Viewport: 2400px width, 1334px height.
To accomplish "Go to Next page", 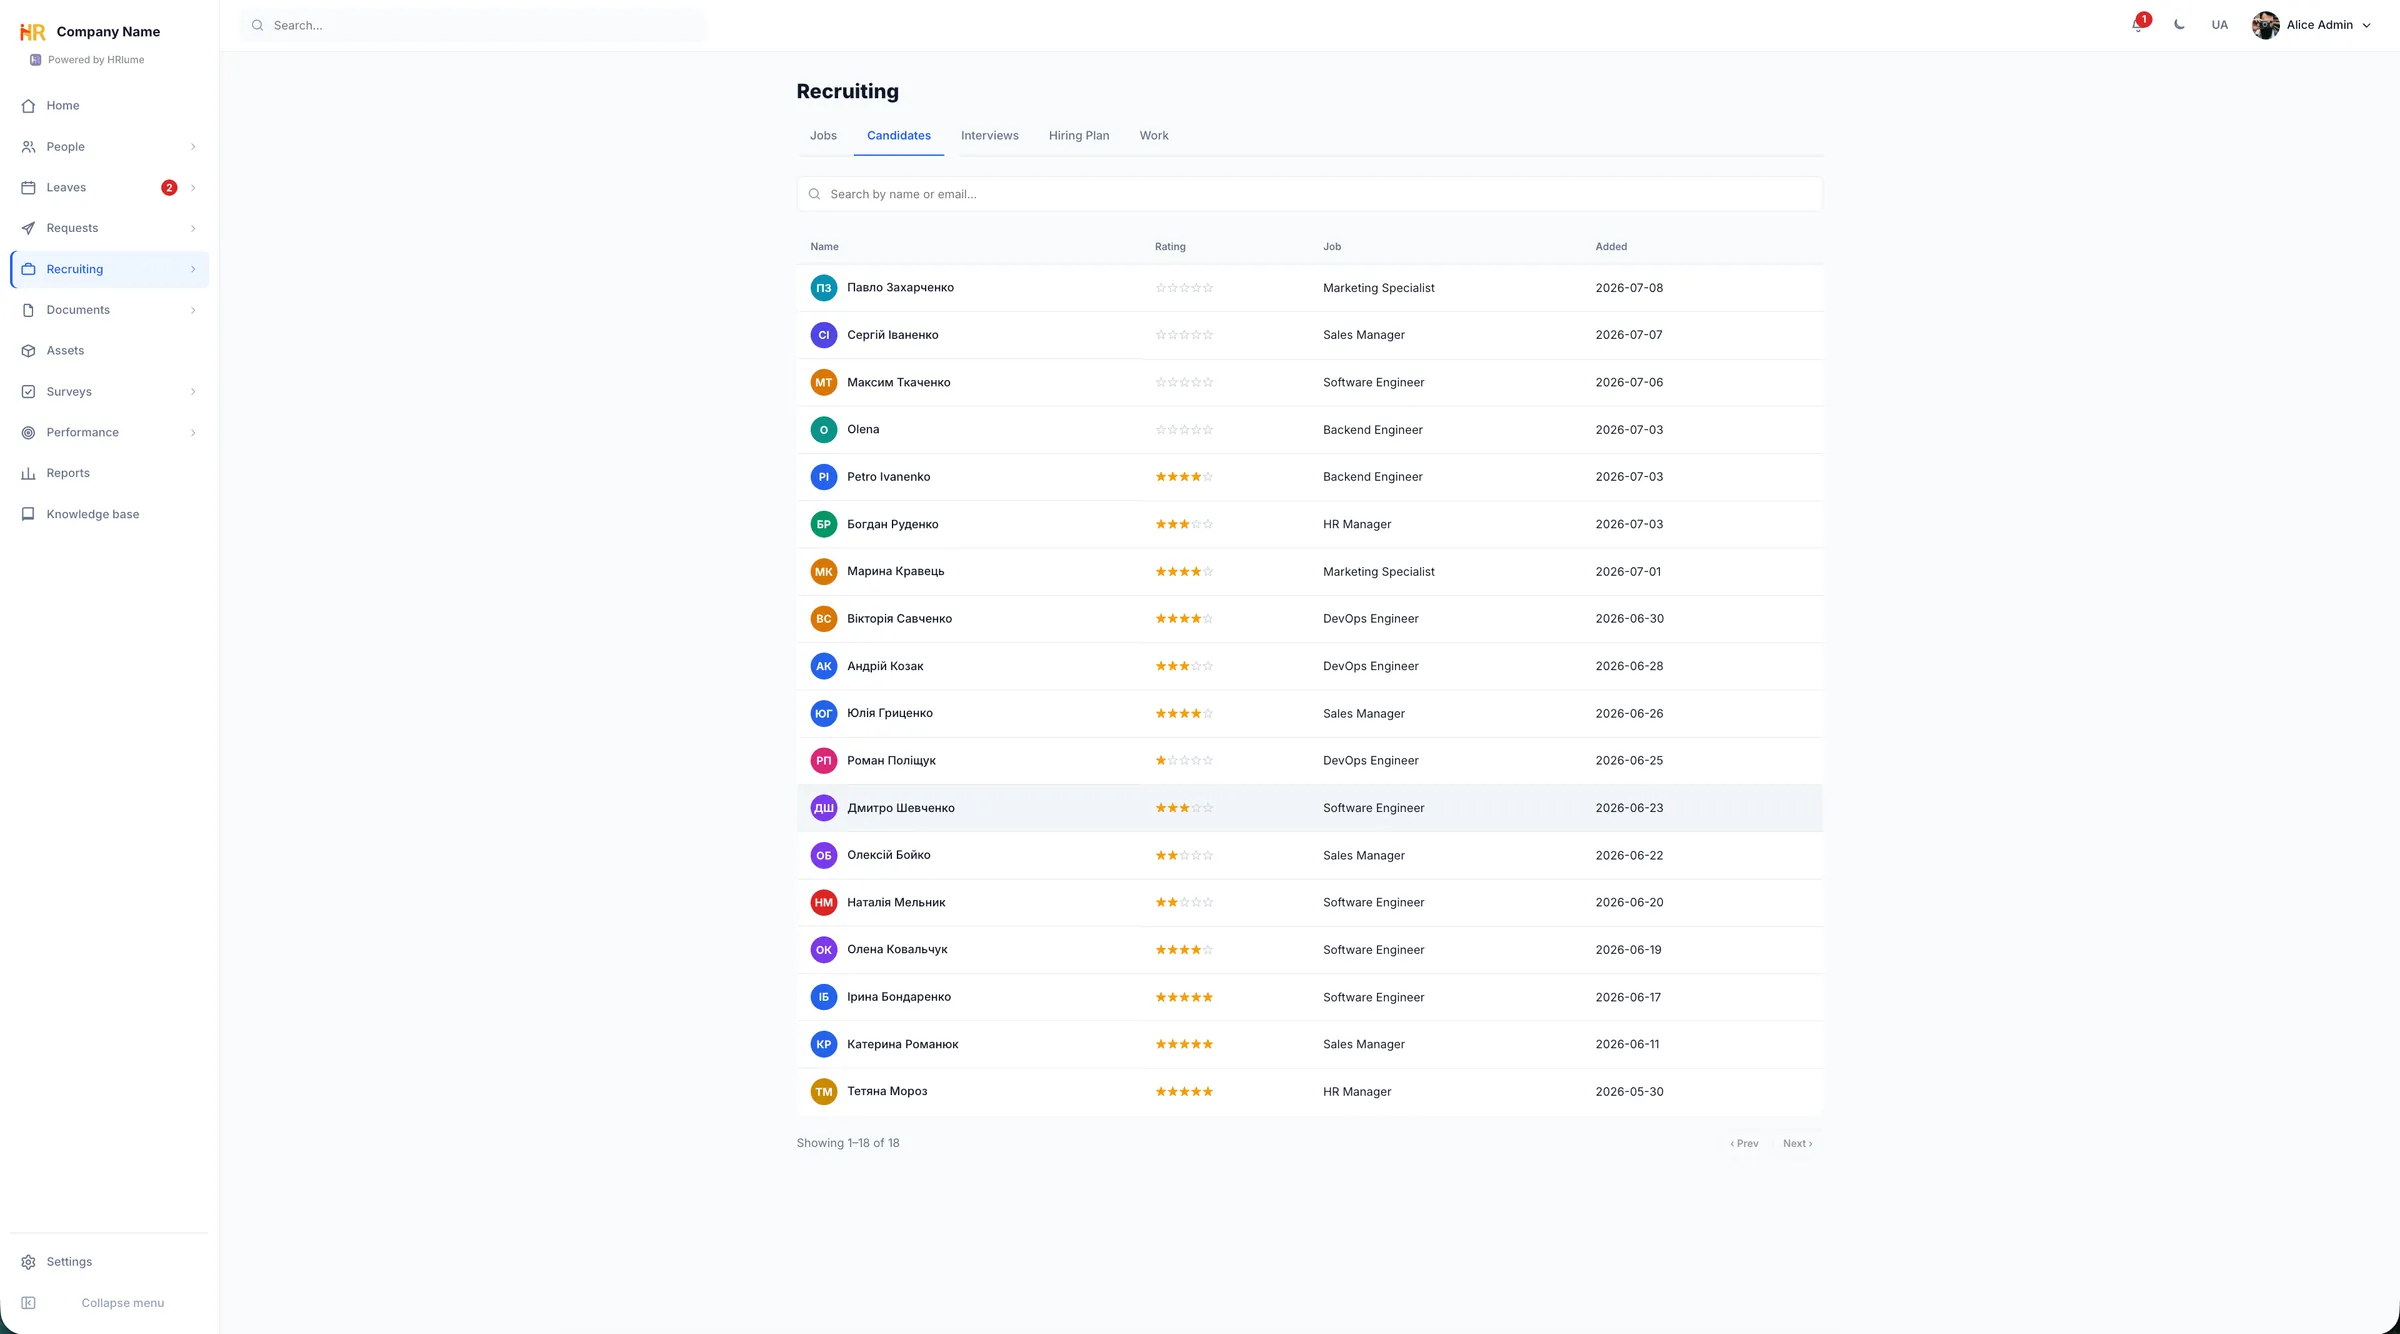I will 1797,1144.
